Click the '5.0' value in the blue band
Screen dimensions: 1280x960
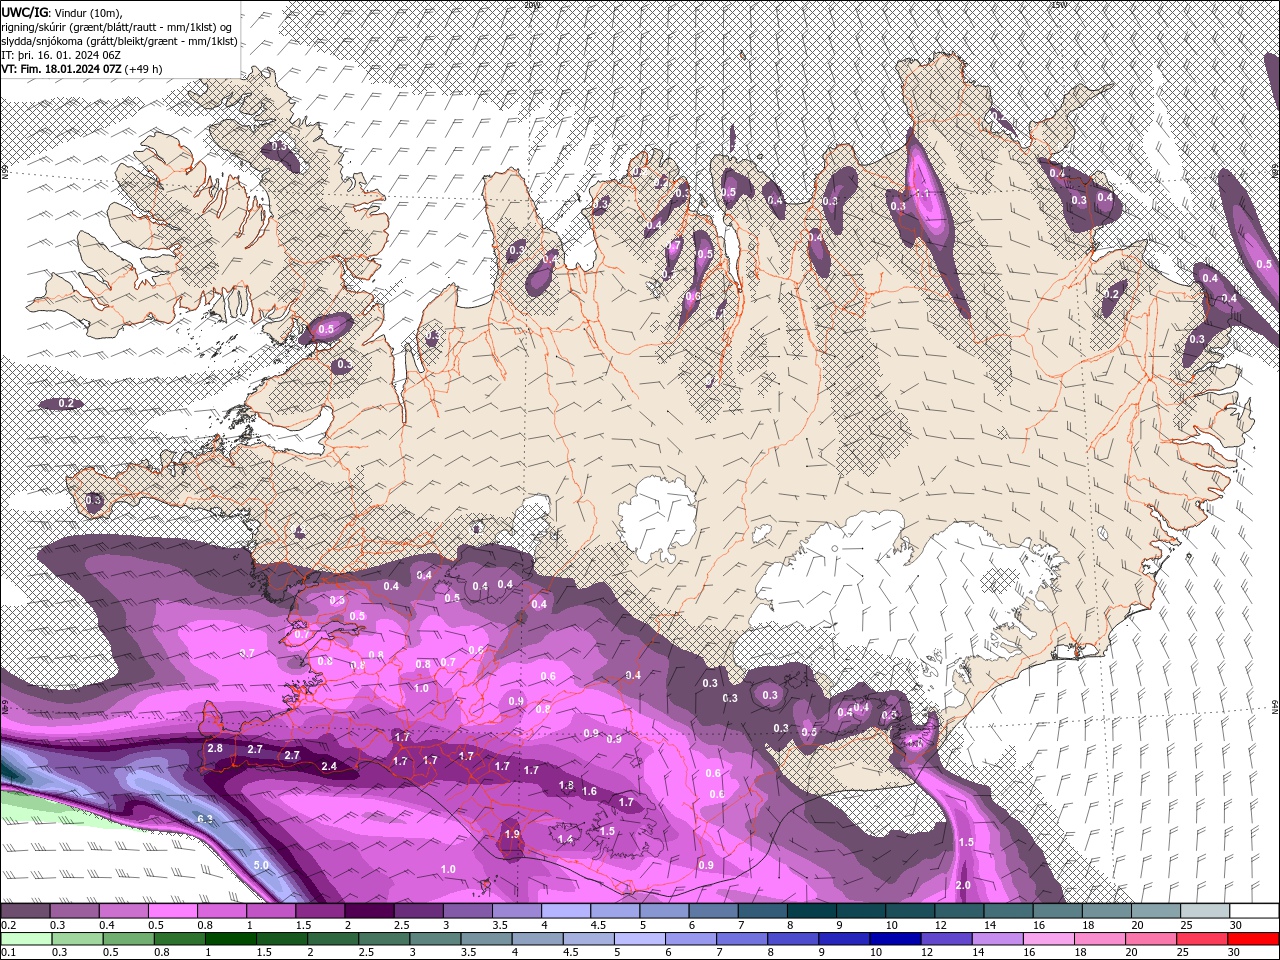[x=261, y=865]
